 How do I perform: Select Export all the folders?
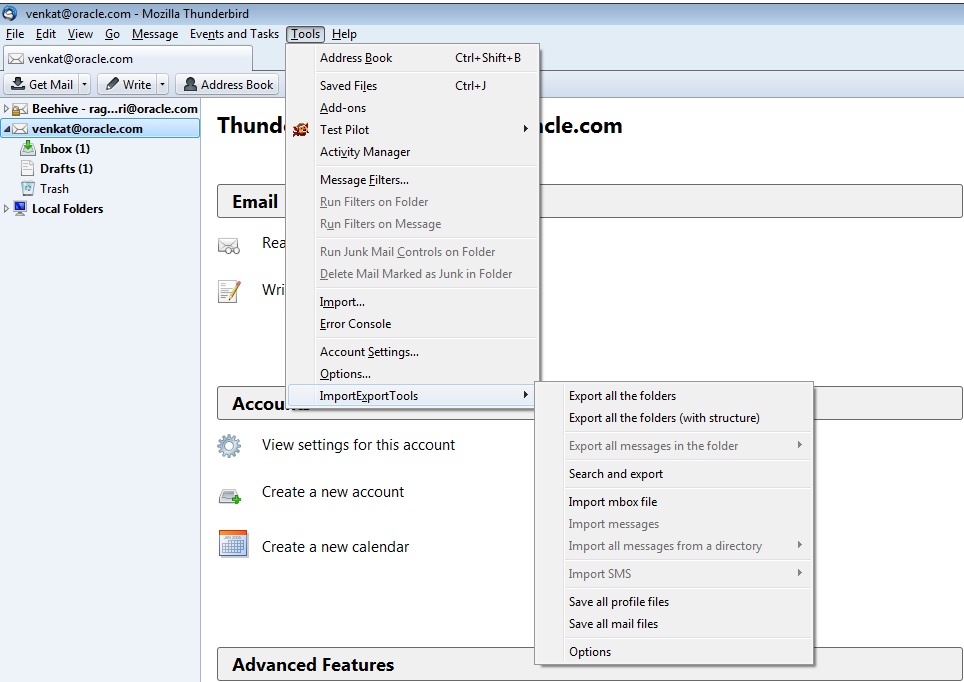[674, 395]
